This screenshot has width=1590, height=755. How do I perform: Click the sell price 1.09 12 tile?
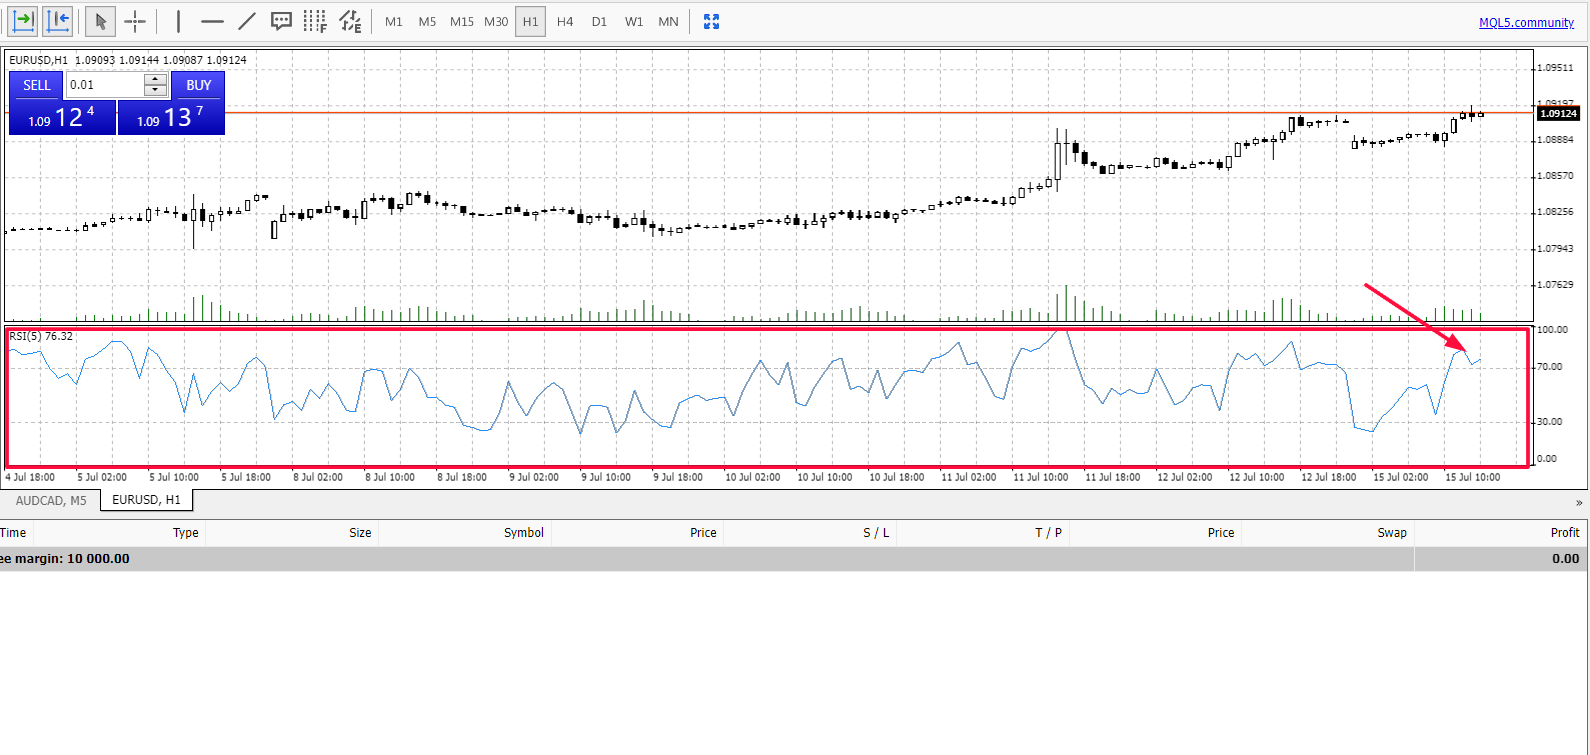(62, 118)
